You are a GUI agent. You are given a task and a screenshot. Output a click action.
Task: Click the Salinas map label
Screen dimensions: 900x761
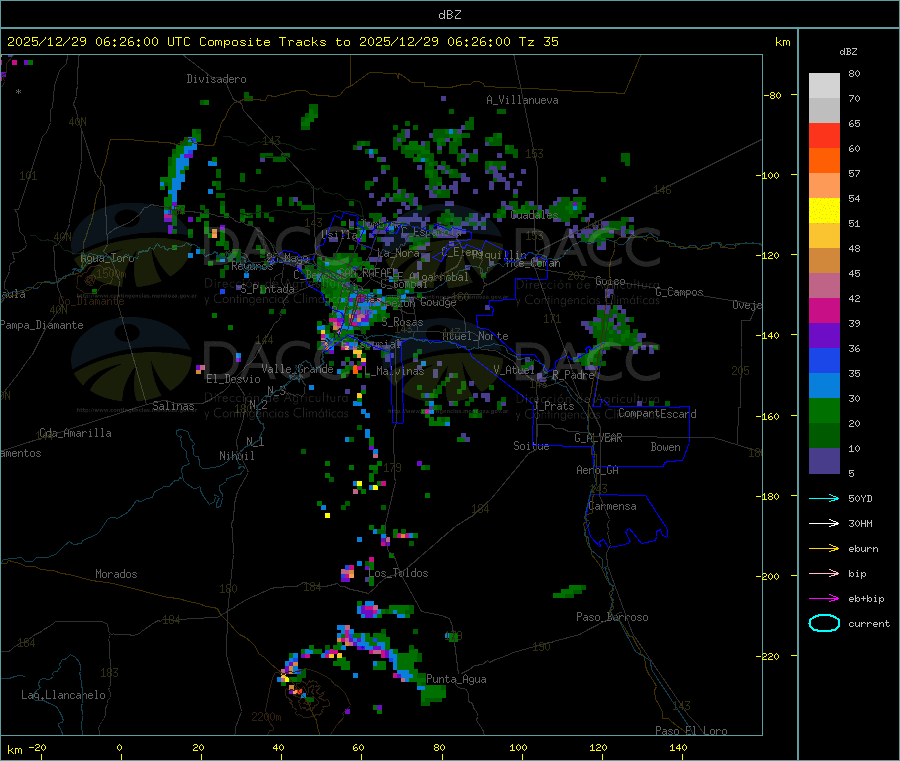click(x=173, y=406)
